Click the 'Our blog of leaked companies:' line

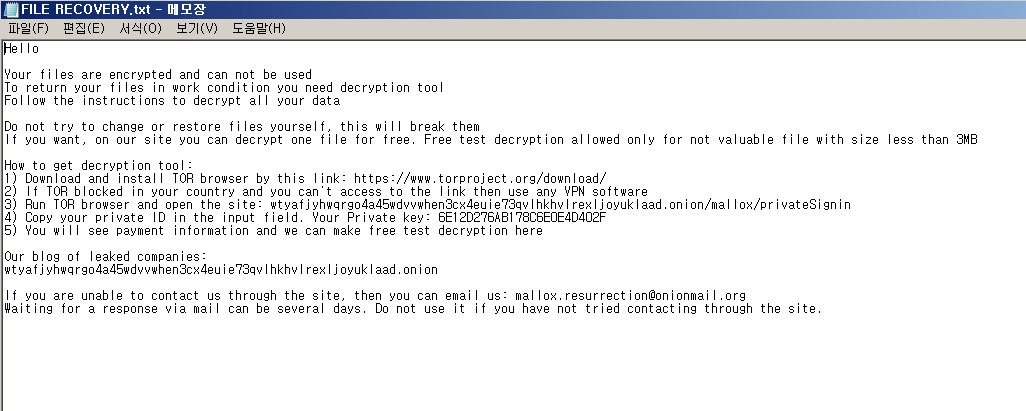pos(105,257)
